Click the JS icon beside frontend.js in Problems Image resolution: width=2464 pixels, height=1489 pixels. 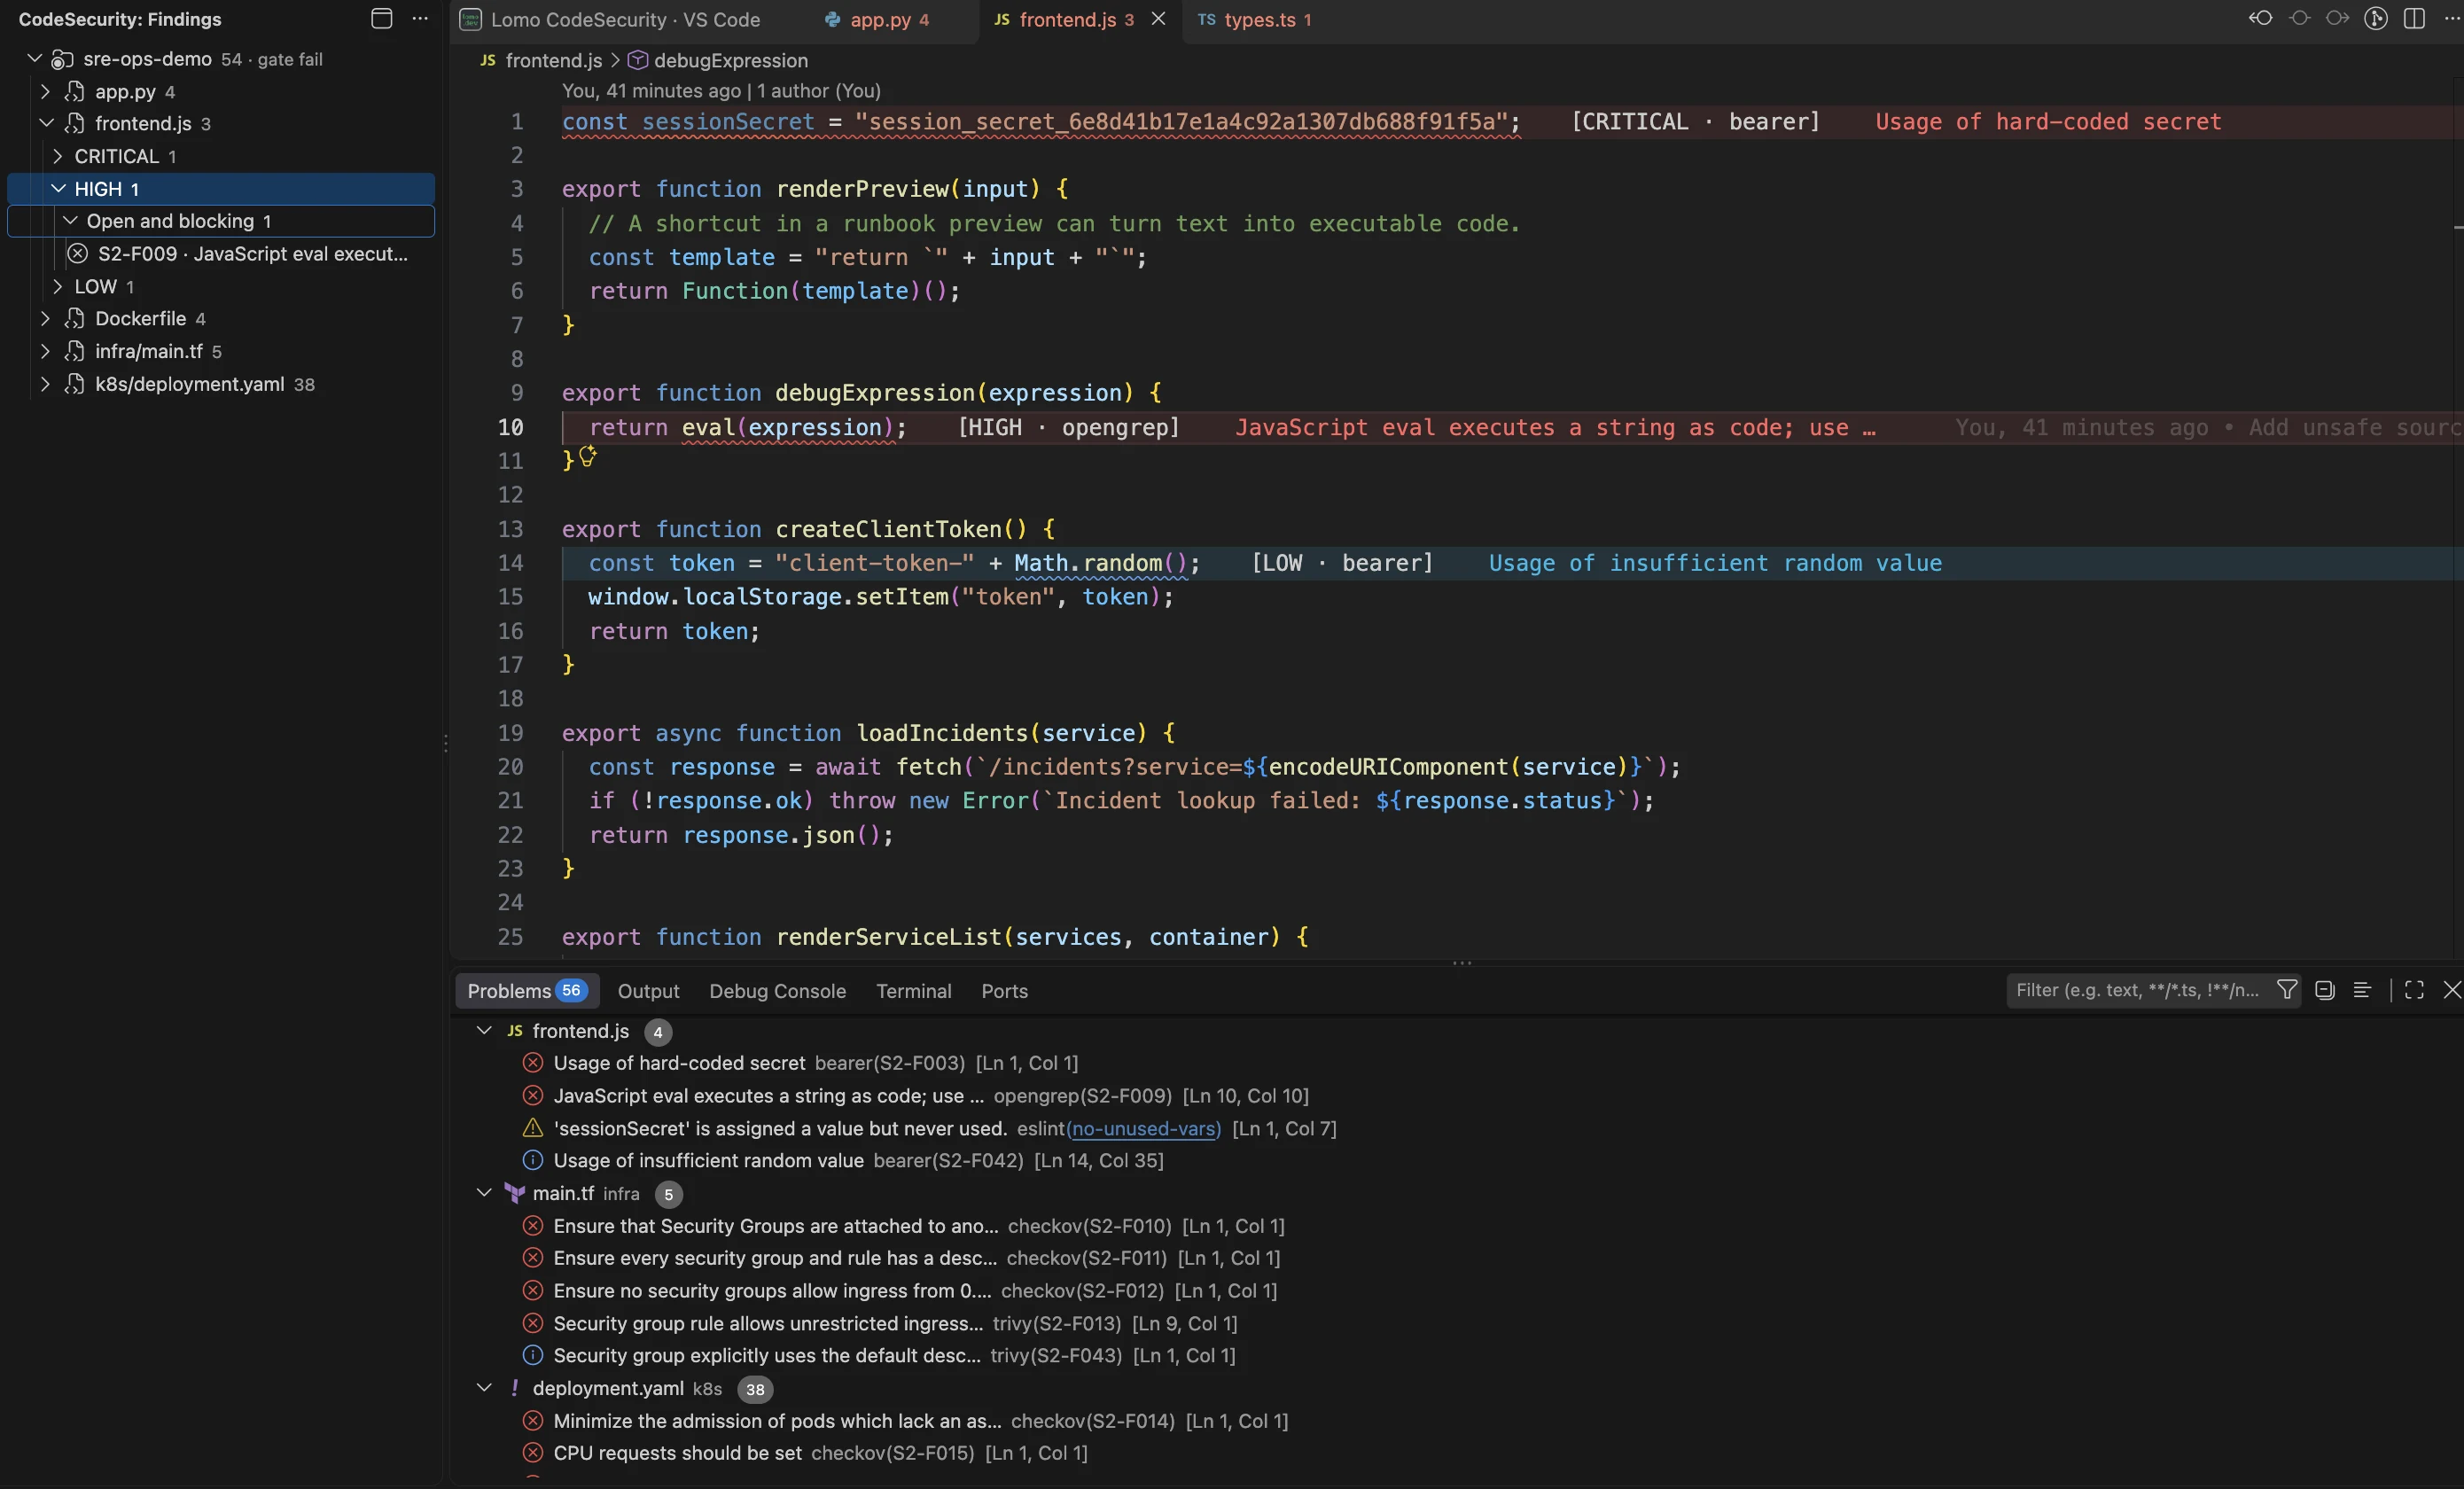point(515,1030)
